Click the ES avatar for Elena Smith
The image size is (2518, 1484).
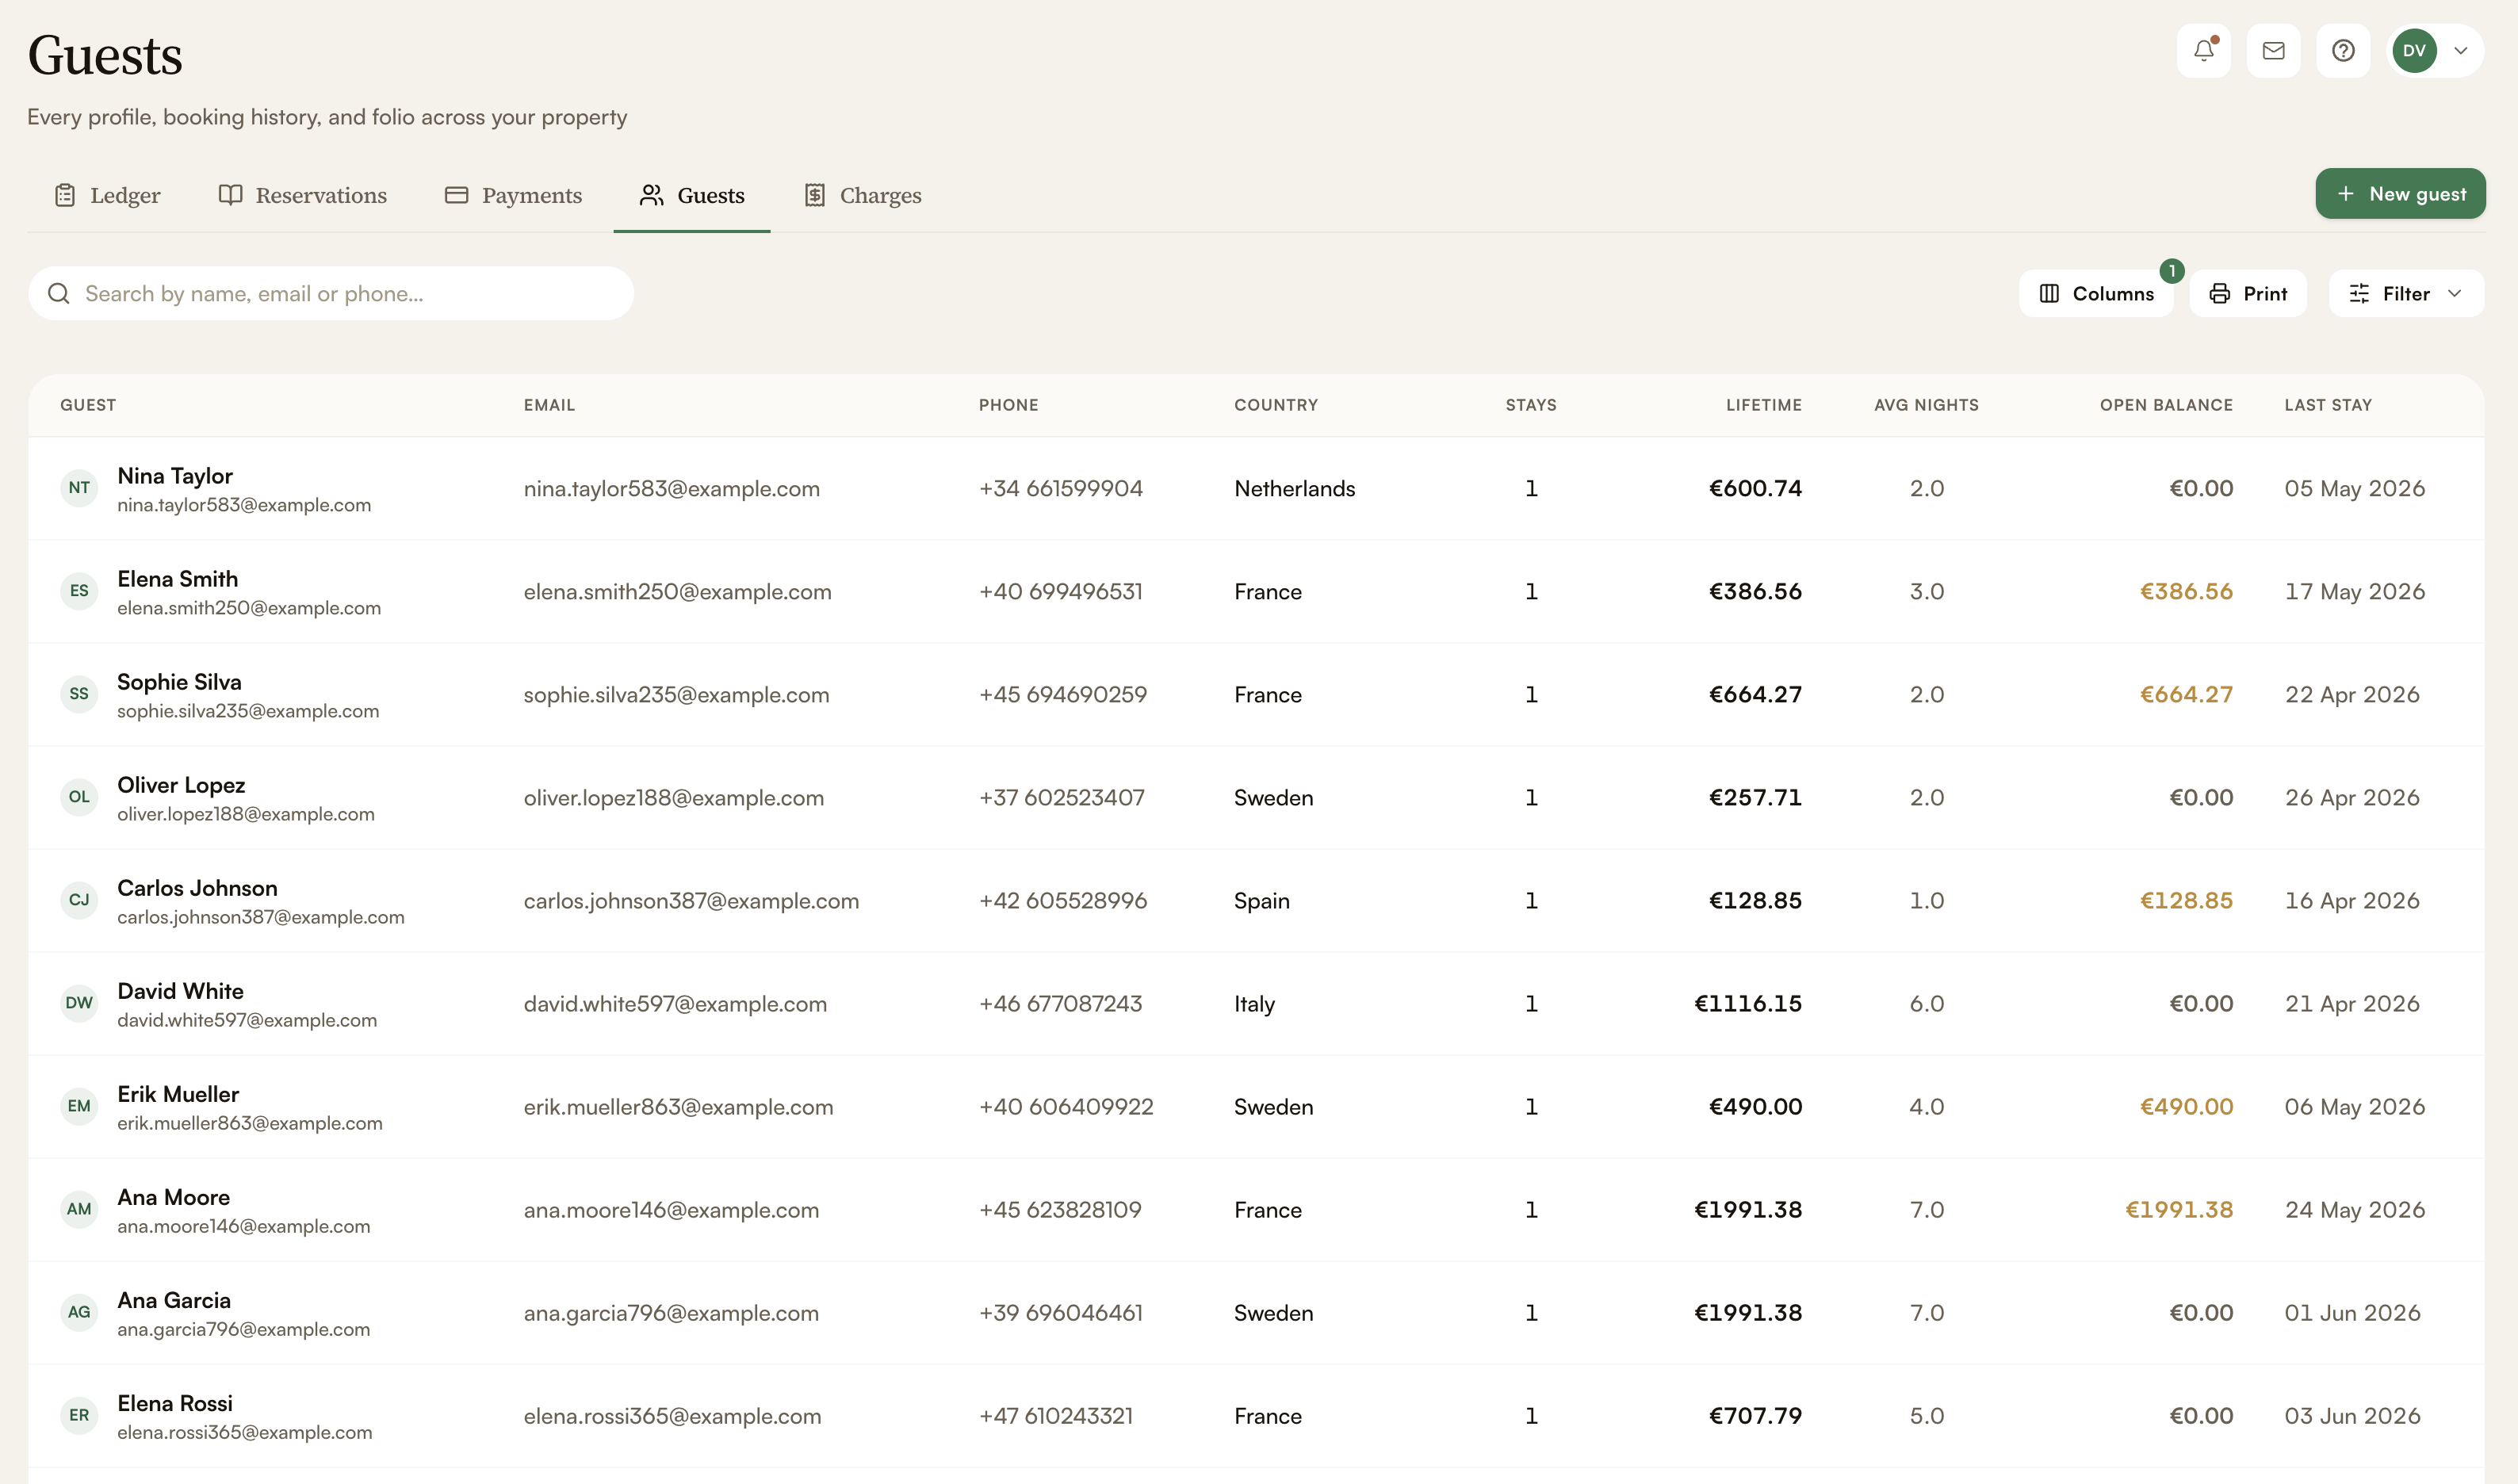79,591
